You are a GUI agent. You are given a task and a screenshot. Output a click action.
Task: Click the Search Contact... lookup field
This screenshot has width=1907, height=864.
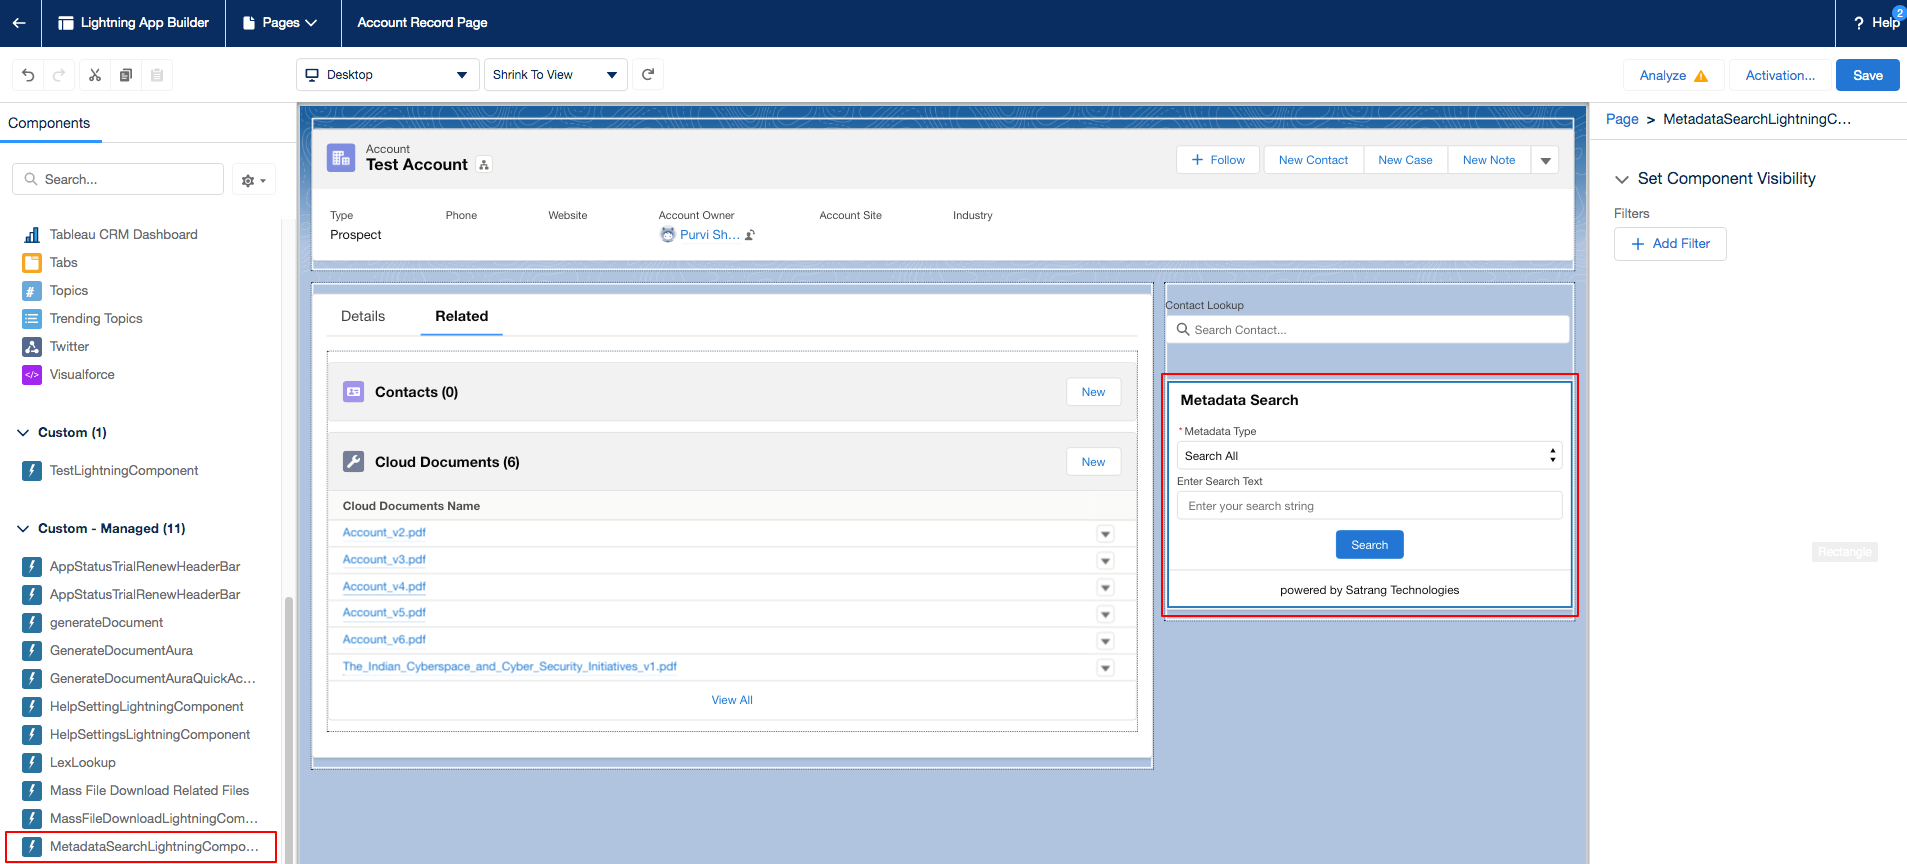tap(1367, 330)
